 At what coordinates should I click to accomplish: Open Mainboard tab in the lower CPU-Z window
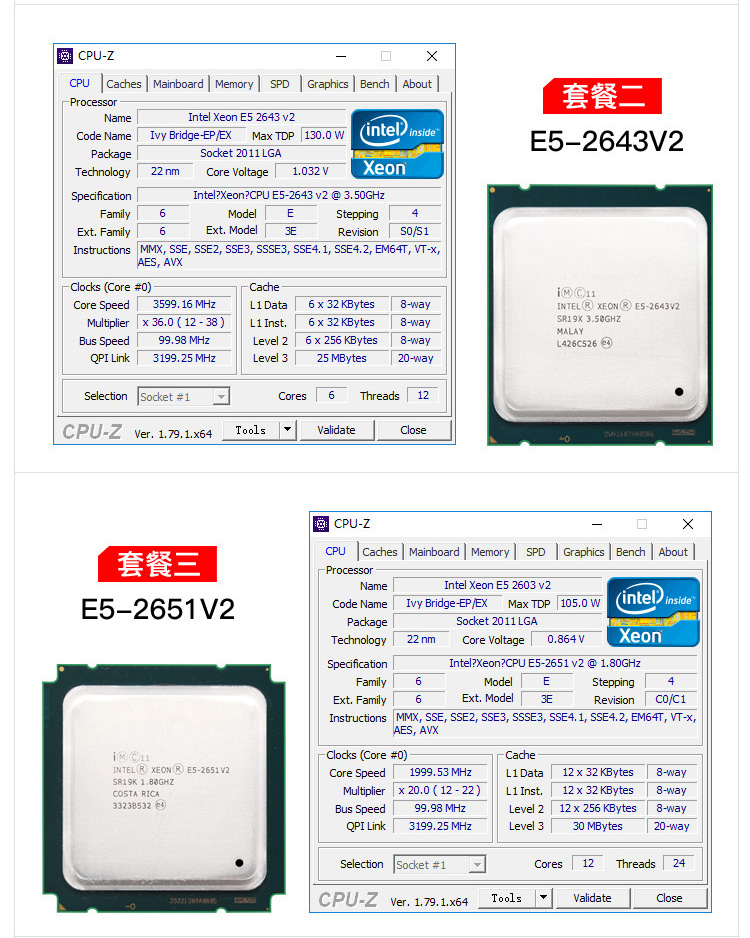pyautogui.click(x=434, y=552)
